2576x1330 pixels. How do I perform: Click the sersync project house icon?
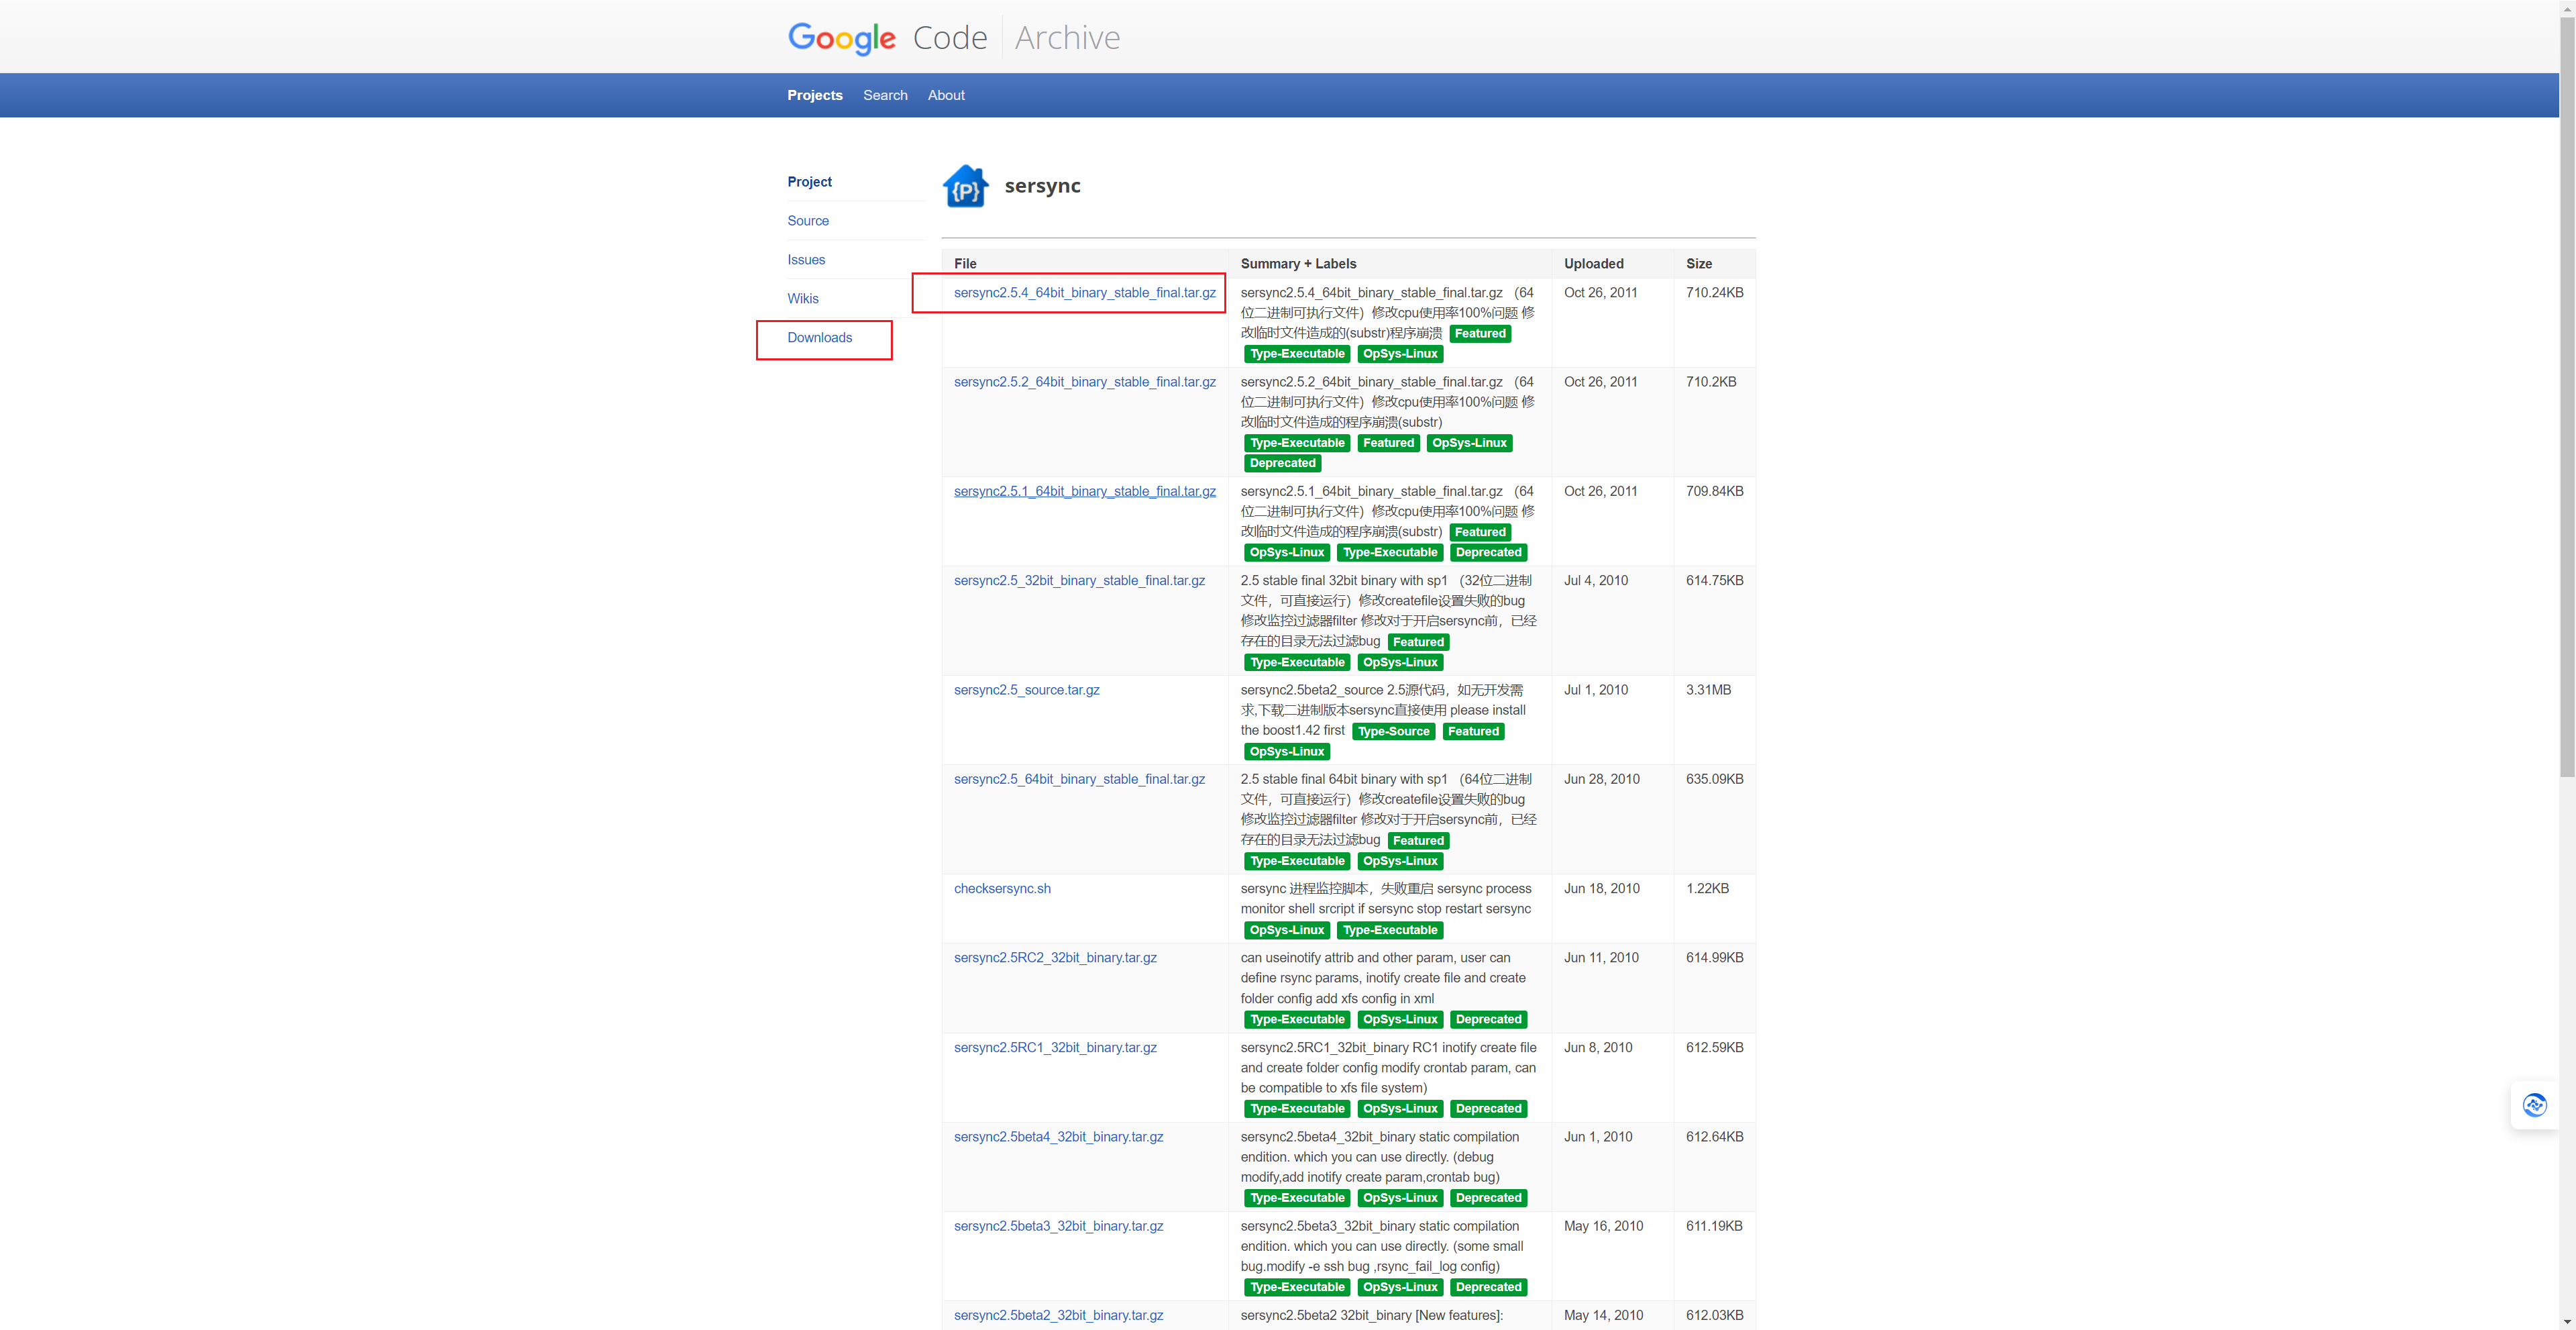pyautogui.click(x=965, y=186)
